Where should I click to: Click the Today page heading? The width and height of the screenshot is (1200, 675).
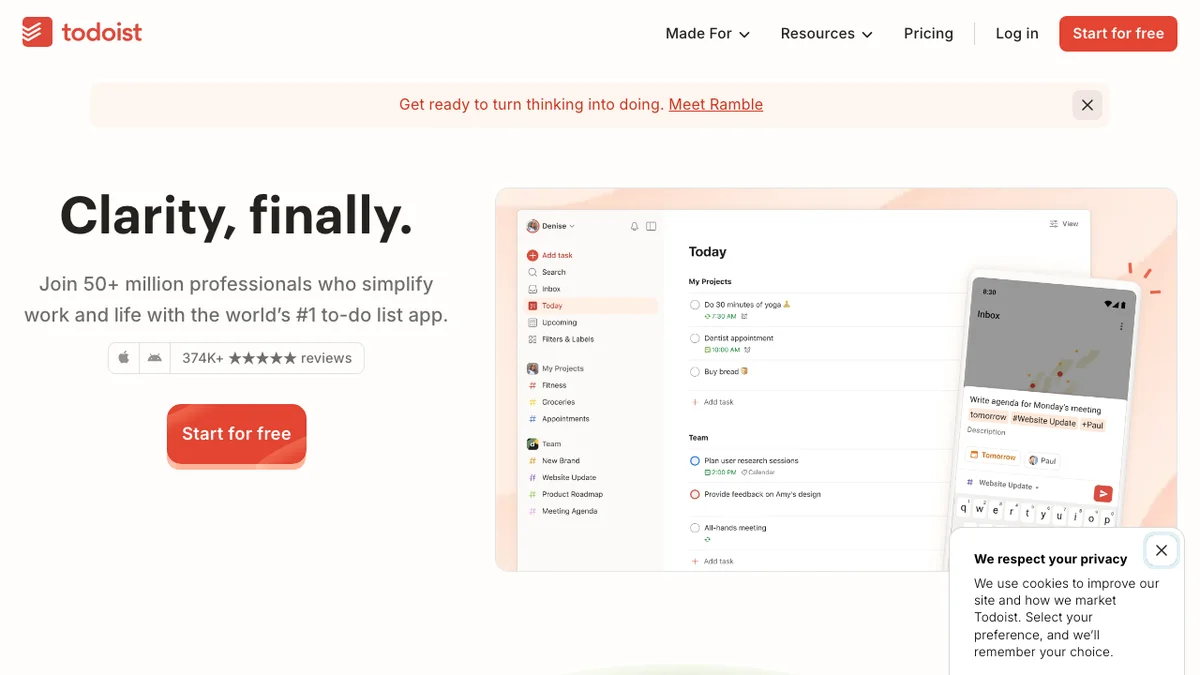click(x=708, y=252)
